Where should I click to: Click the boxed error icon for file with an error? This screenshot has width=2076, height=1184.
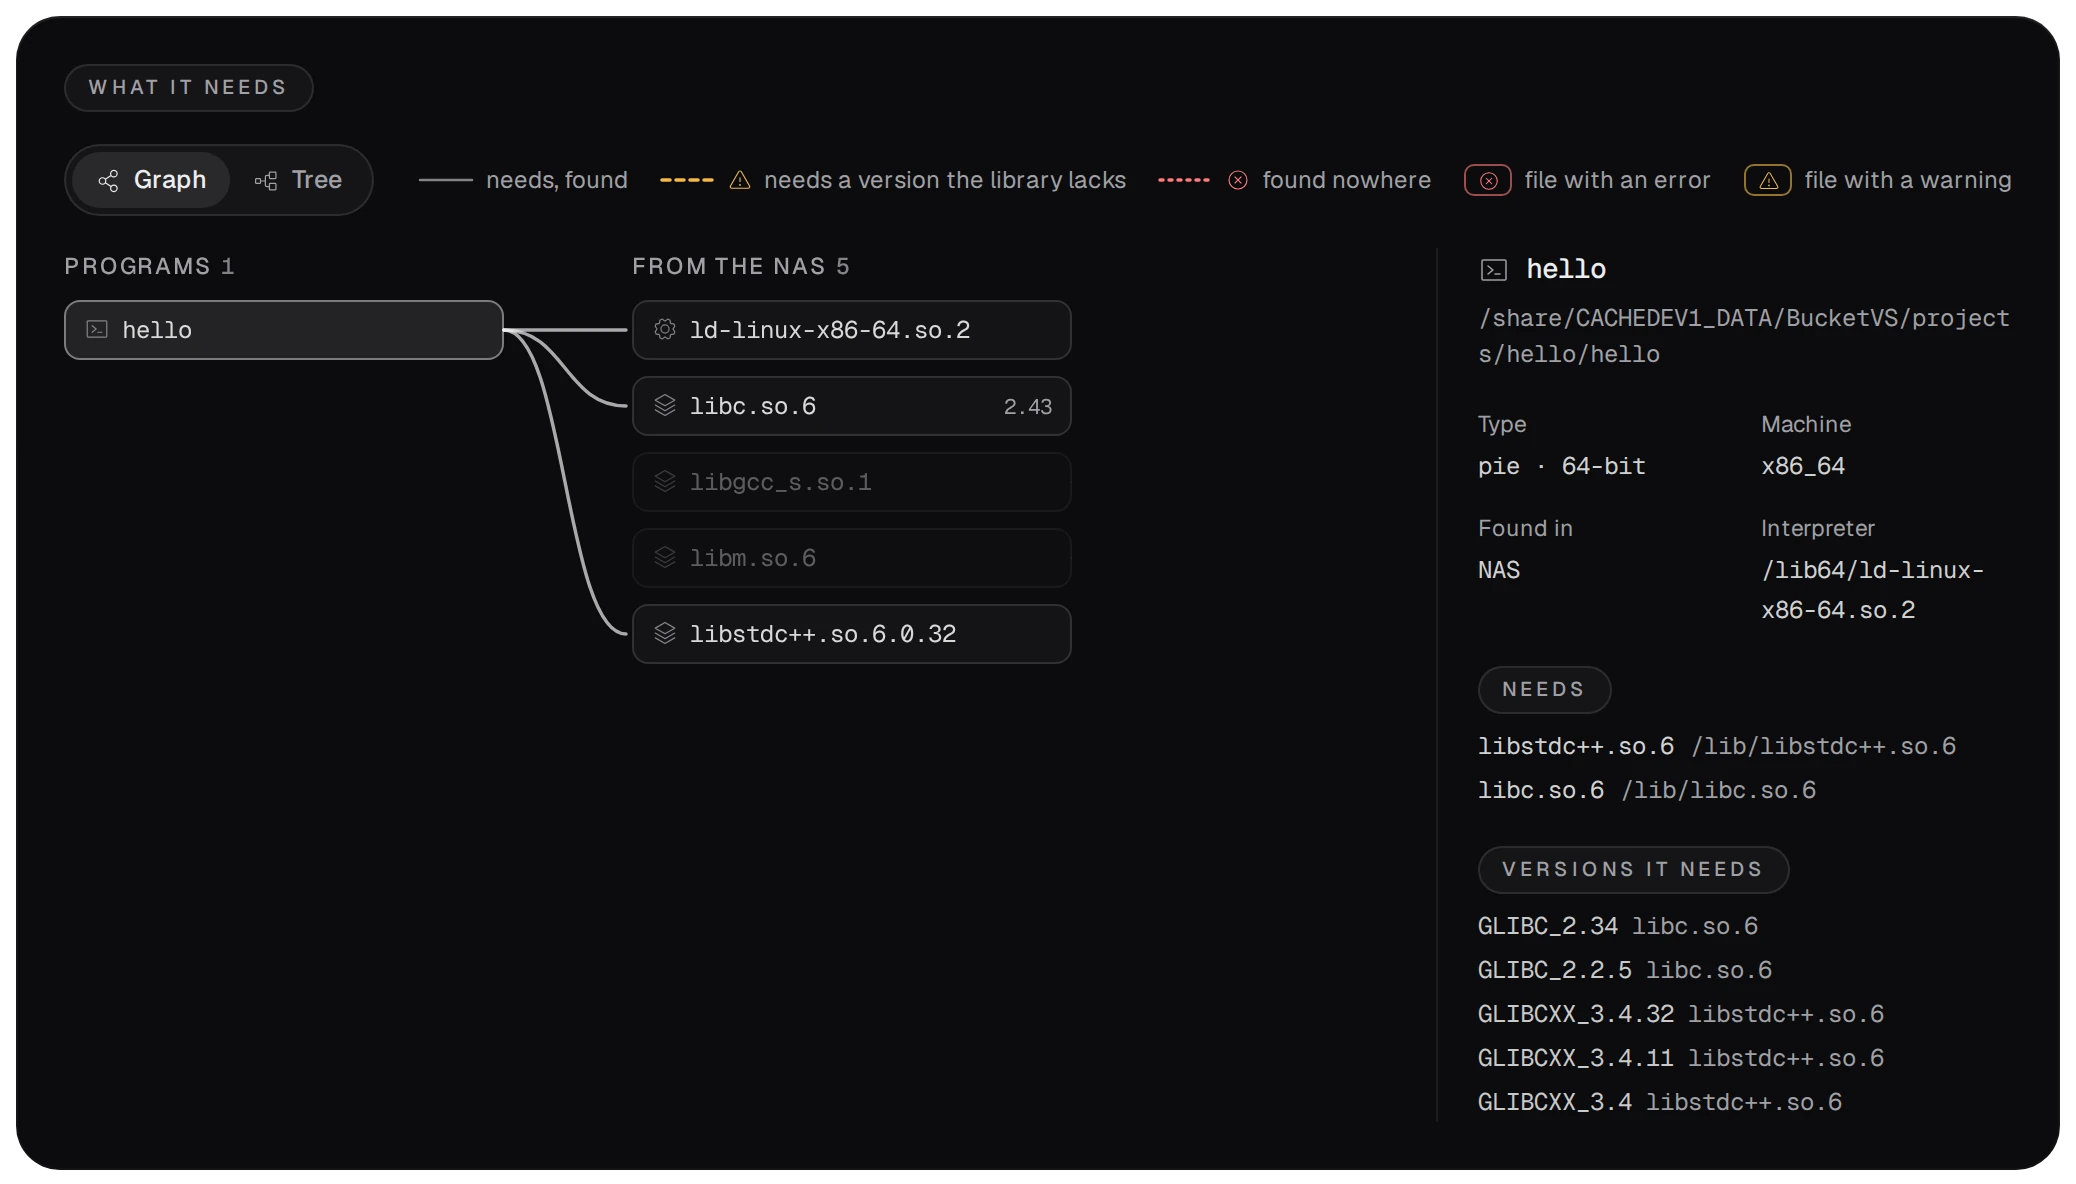tap(1488, 180)
